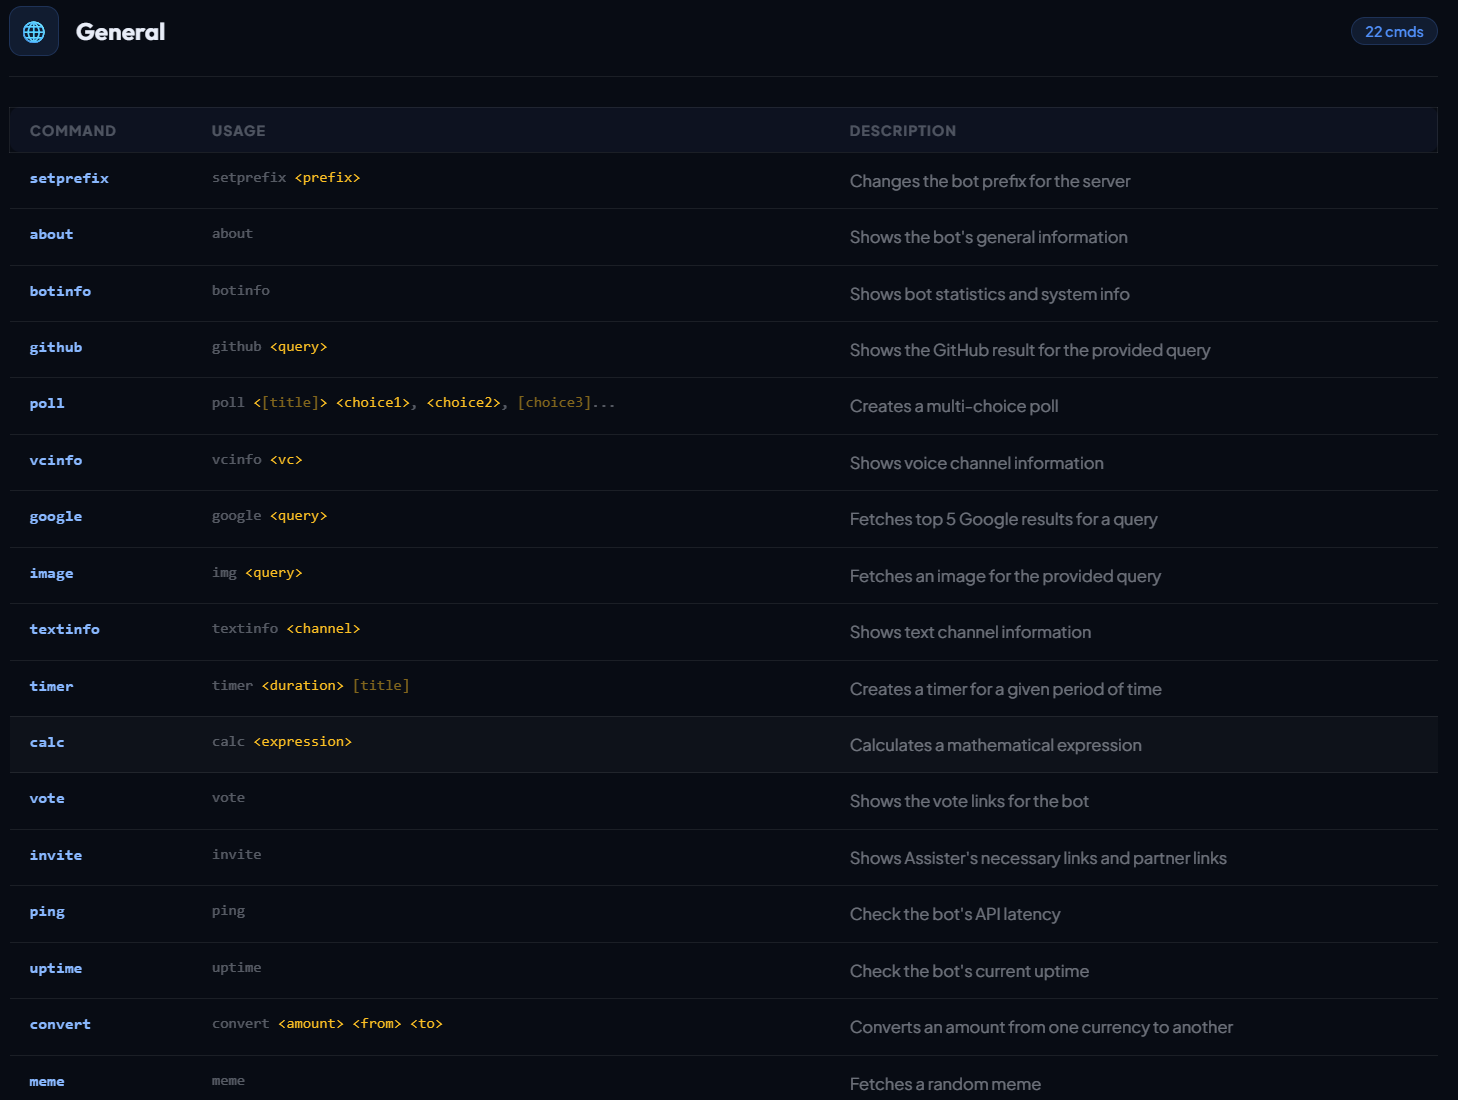Open the botinfo command row
The image size is (1458, 1100).
[60, 291]
